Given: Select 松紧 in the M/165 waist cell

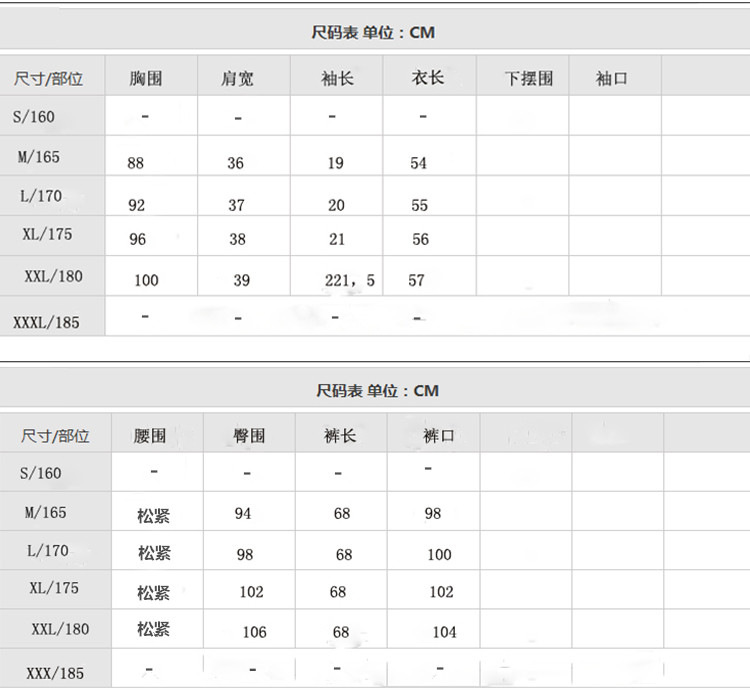Looking at the screenshot, I should (154, 516).
